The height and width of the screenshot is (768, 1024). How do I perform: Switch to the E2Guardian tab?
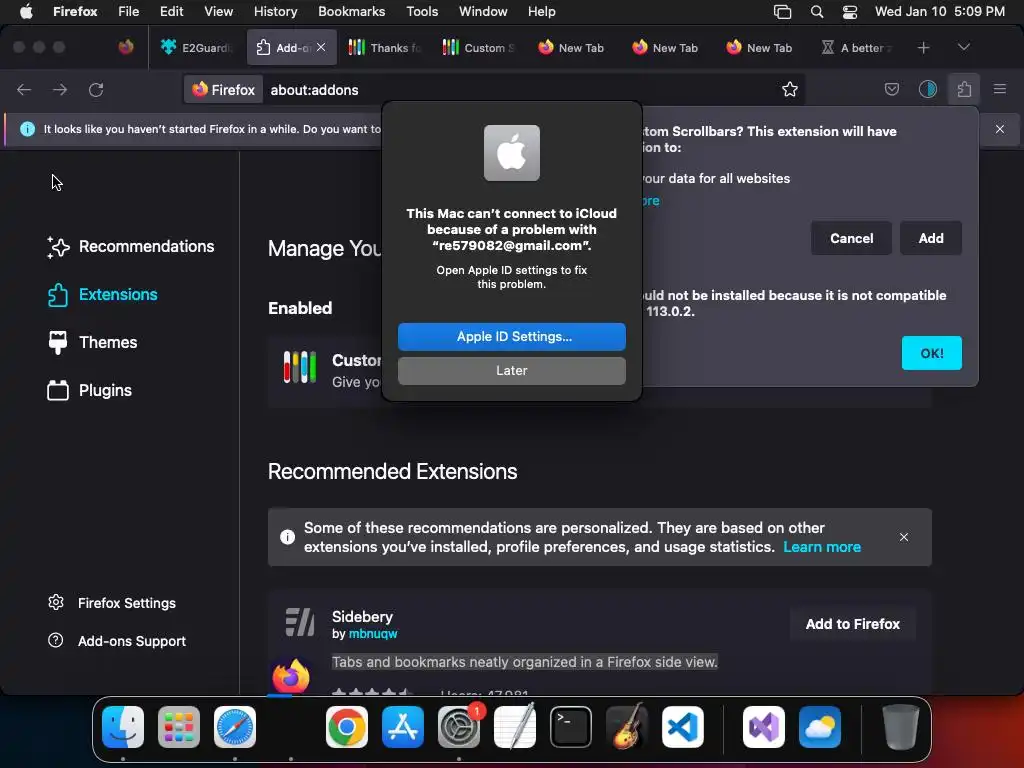[196, 48]
